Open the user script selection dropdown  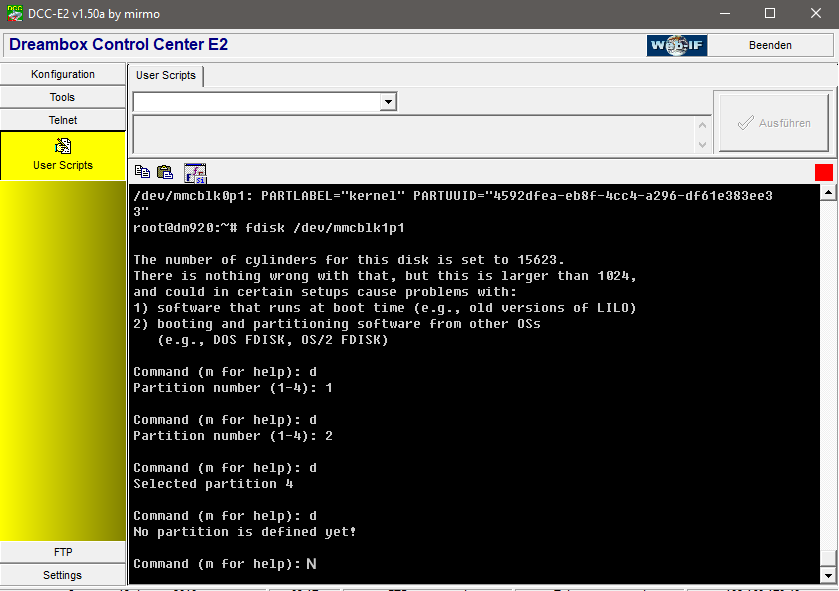pos(388,102)
